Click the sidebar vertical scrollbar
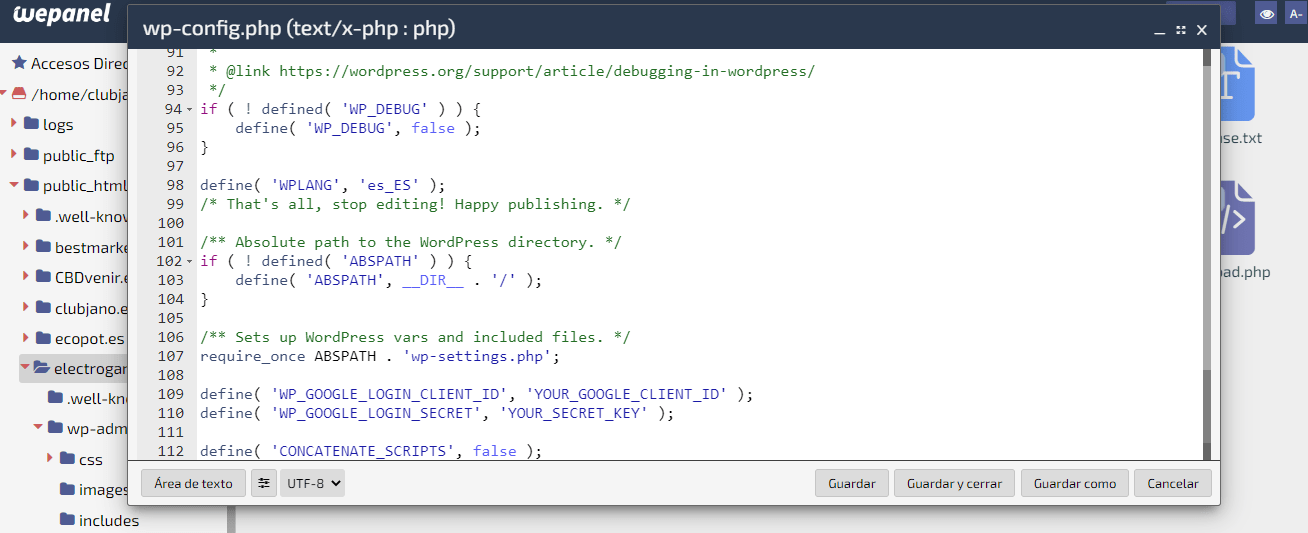The image size is (1308, 533). [x=231, y=519]
